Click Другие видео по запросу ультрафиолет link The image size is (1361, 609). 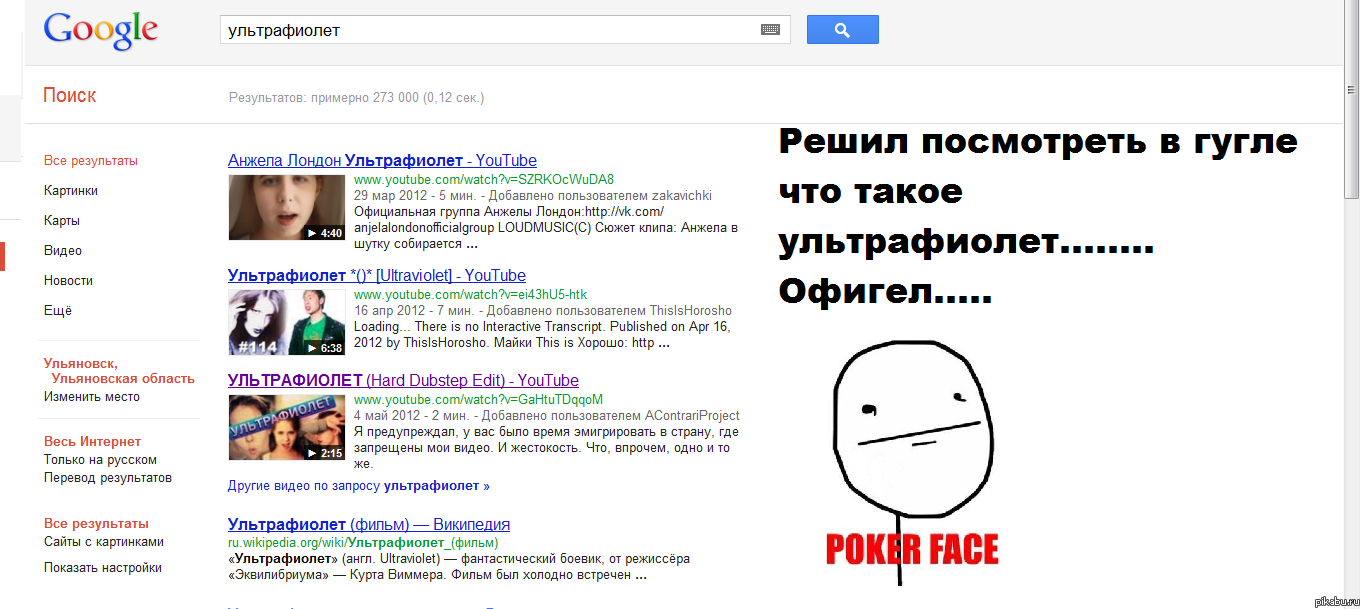click(359, 486)
